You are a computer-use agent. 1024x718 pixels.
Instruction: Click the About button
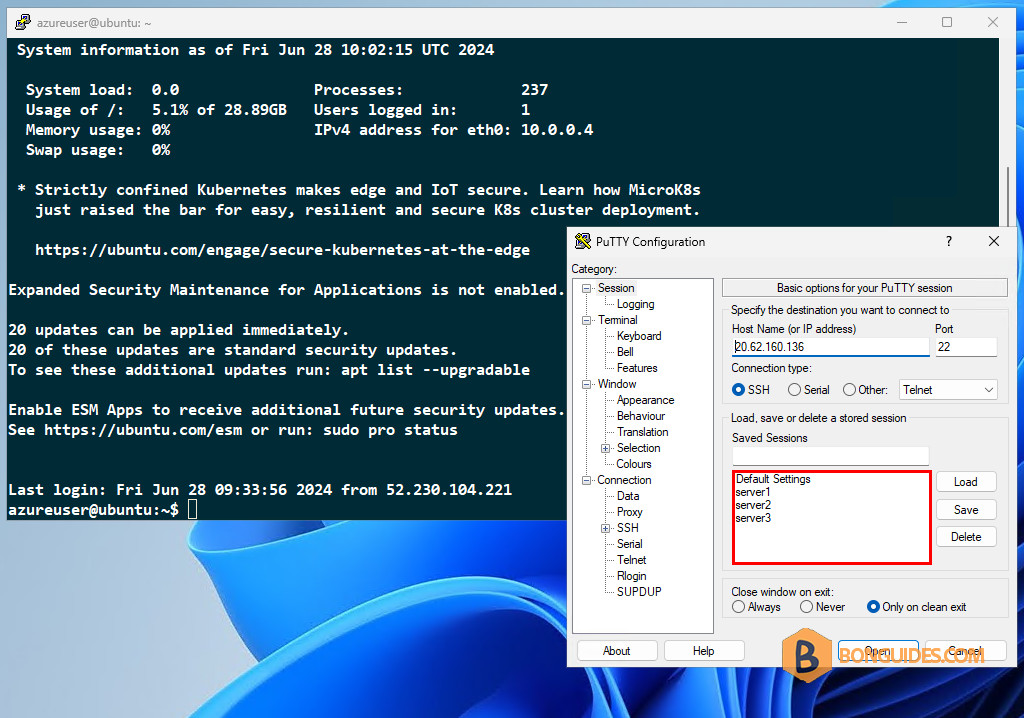(616, 651)
